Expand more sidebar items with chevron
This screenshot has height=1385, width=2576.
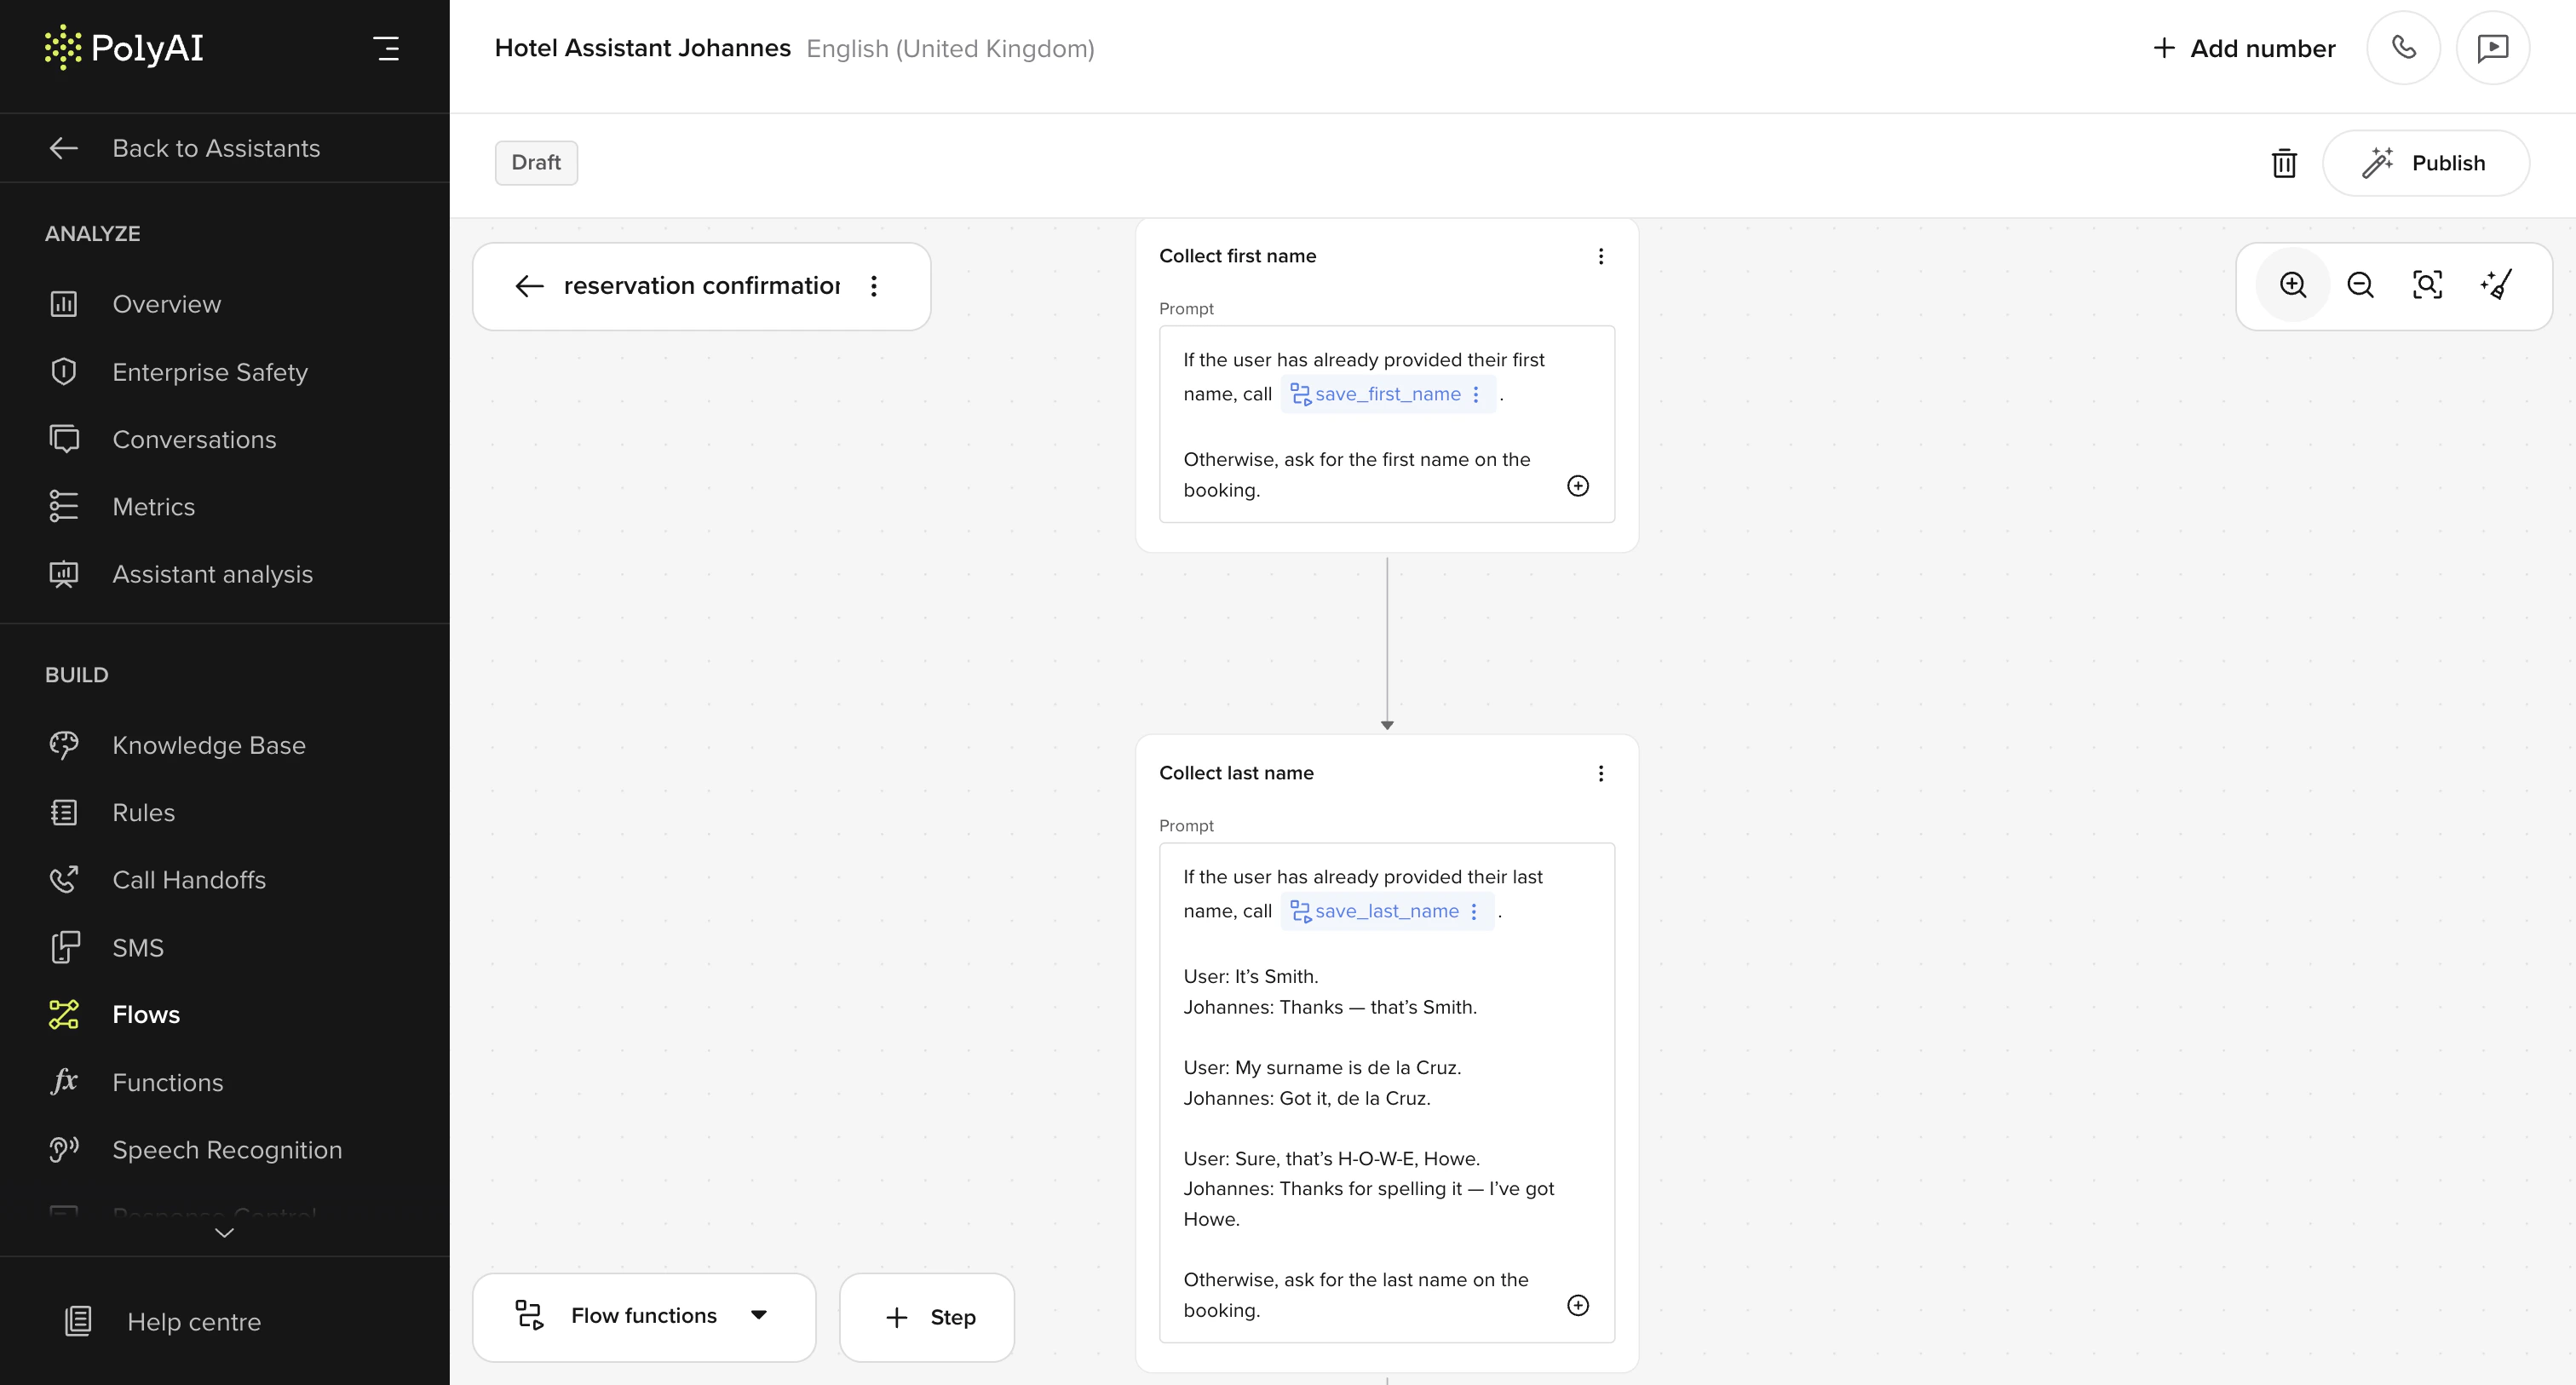[224, 1232]
